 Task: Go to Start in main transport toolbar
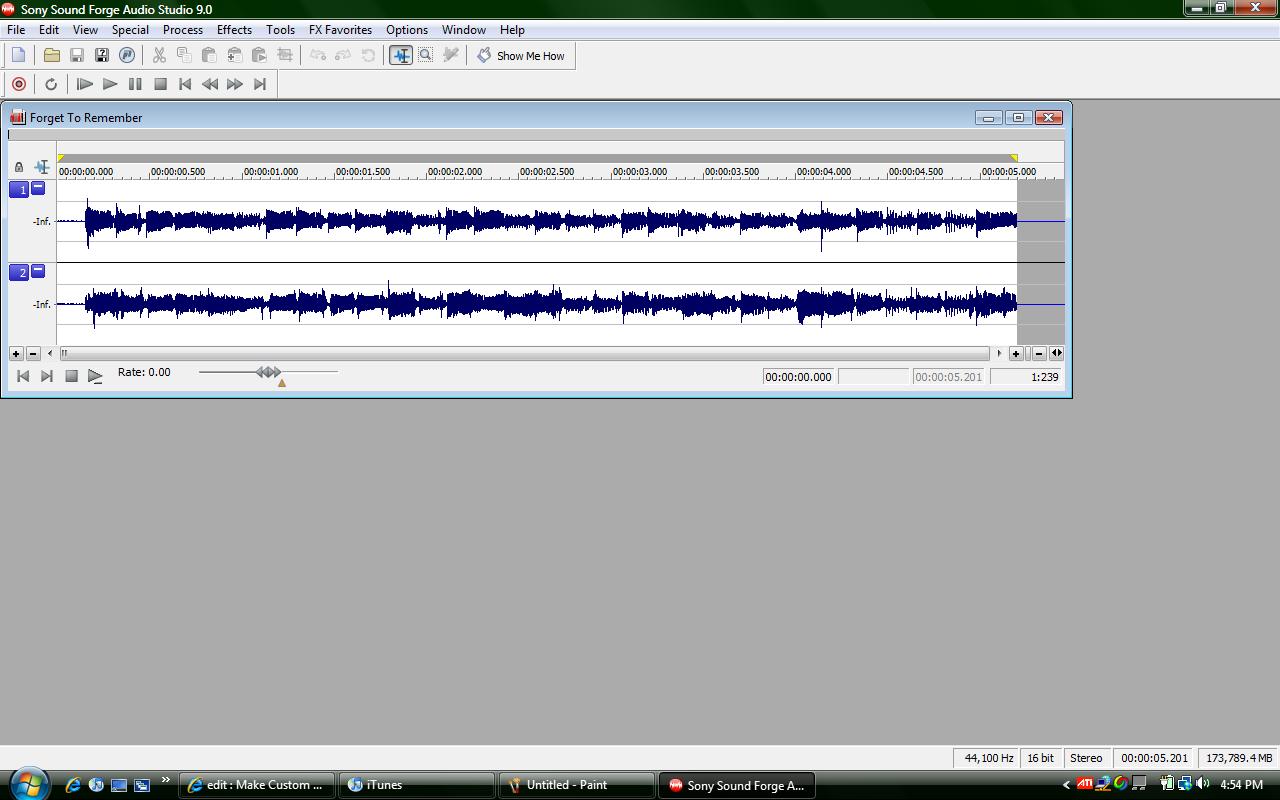185,84
